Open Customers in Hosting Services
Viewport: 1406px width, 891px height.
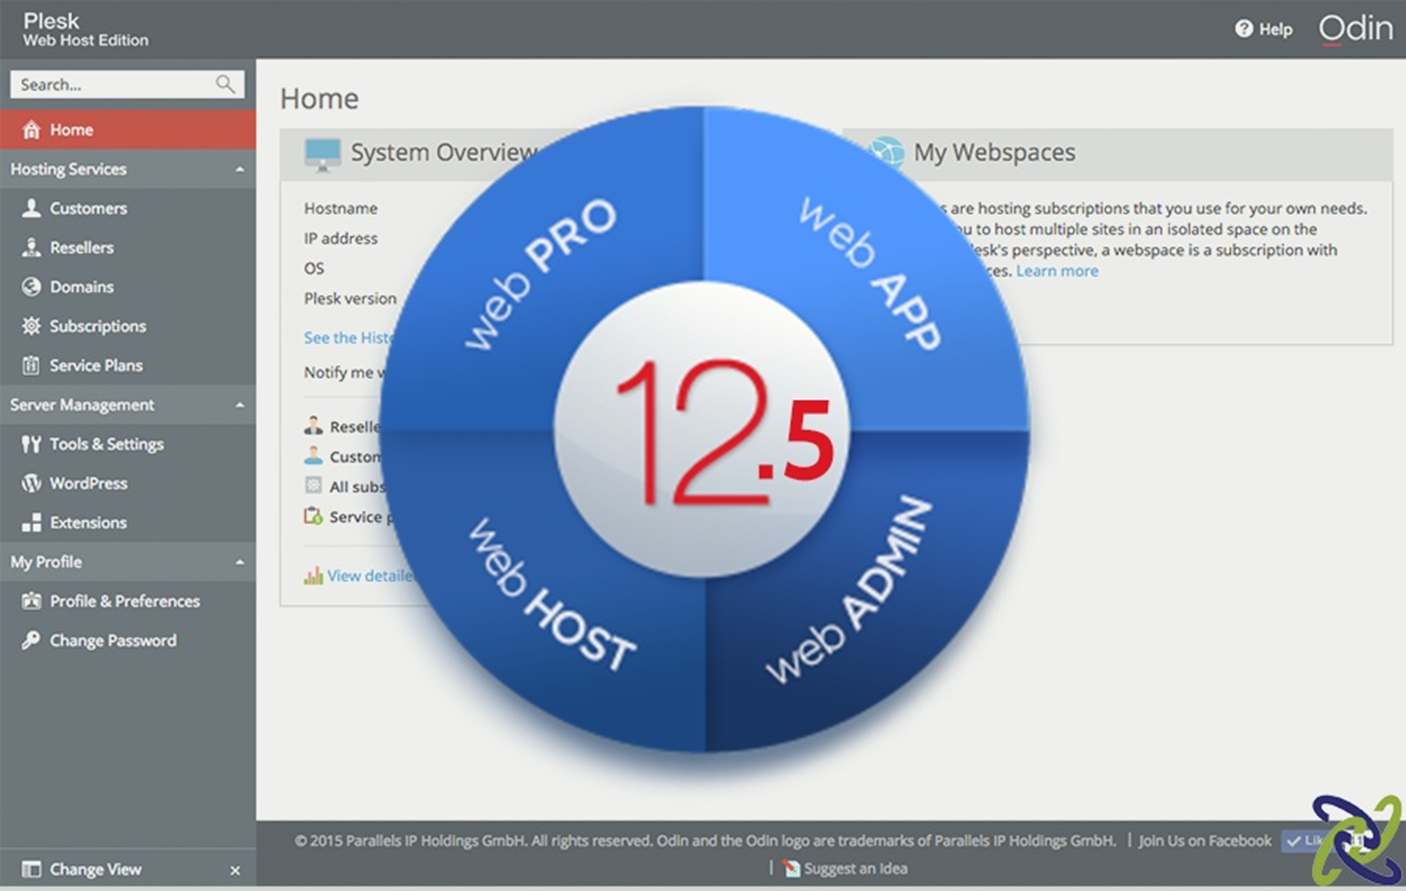128,208
